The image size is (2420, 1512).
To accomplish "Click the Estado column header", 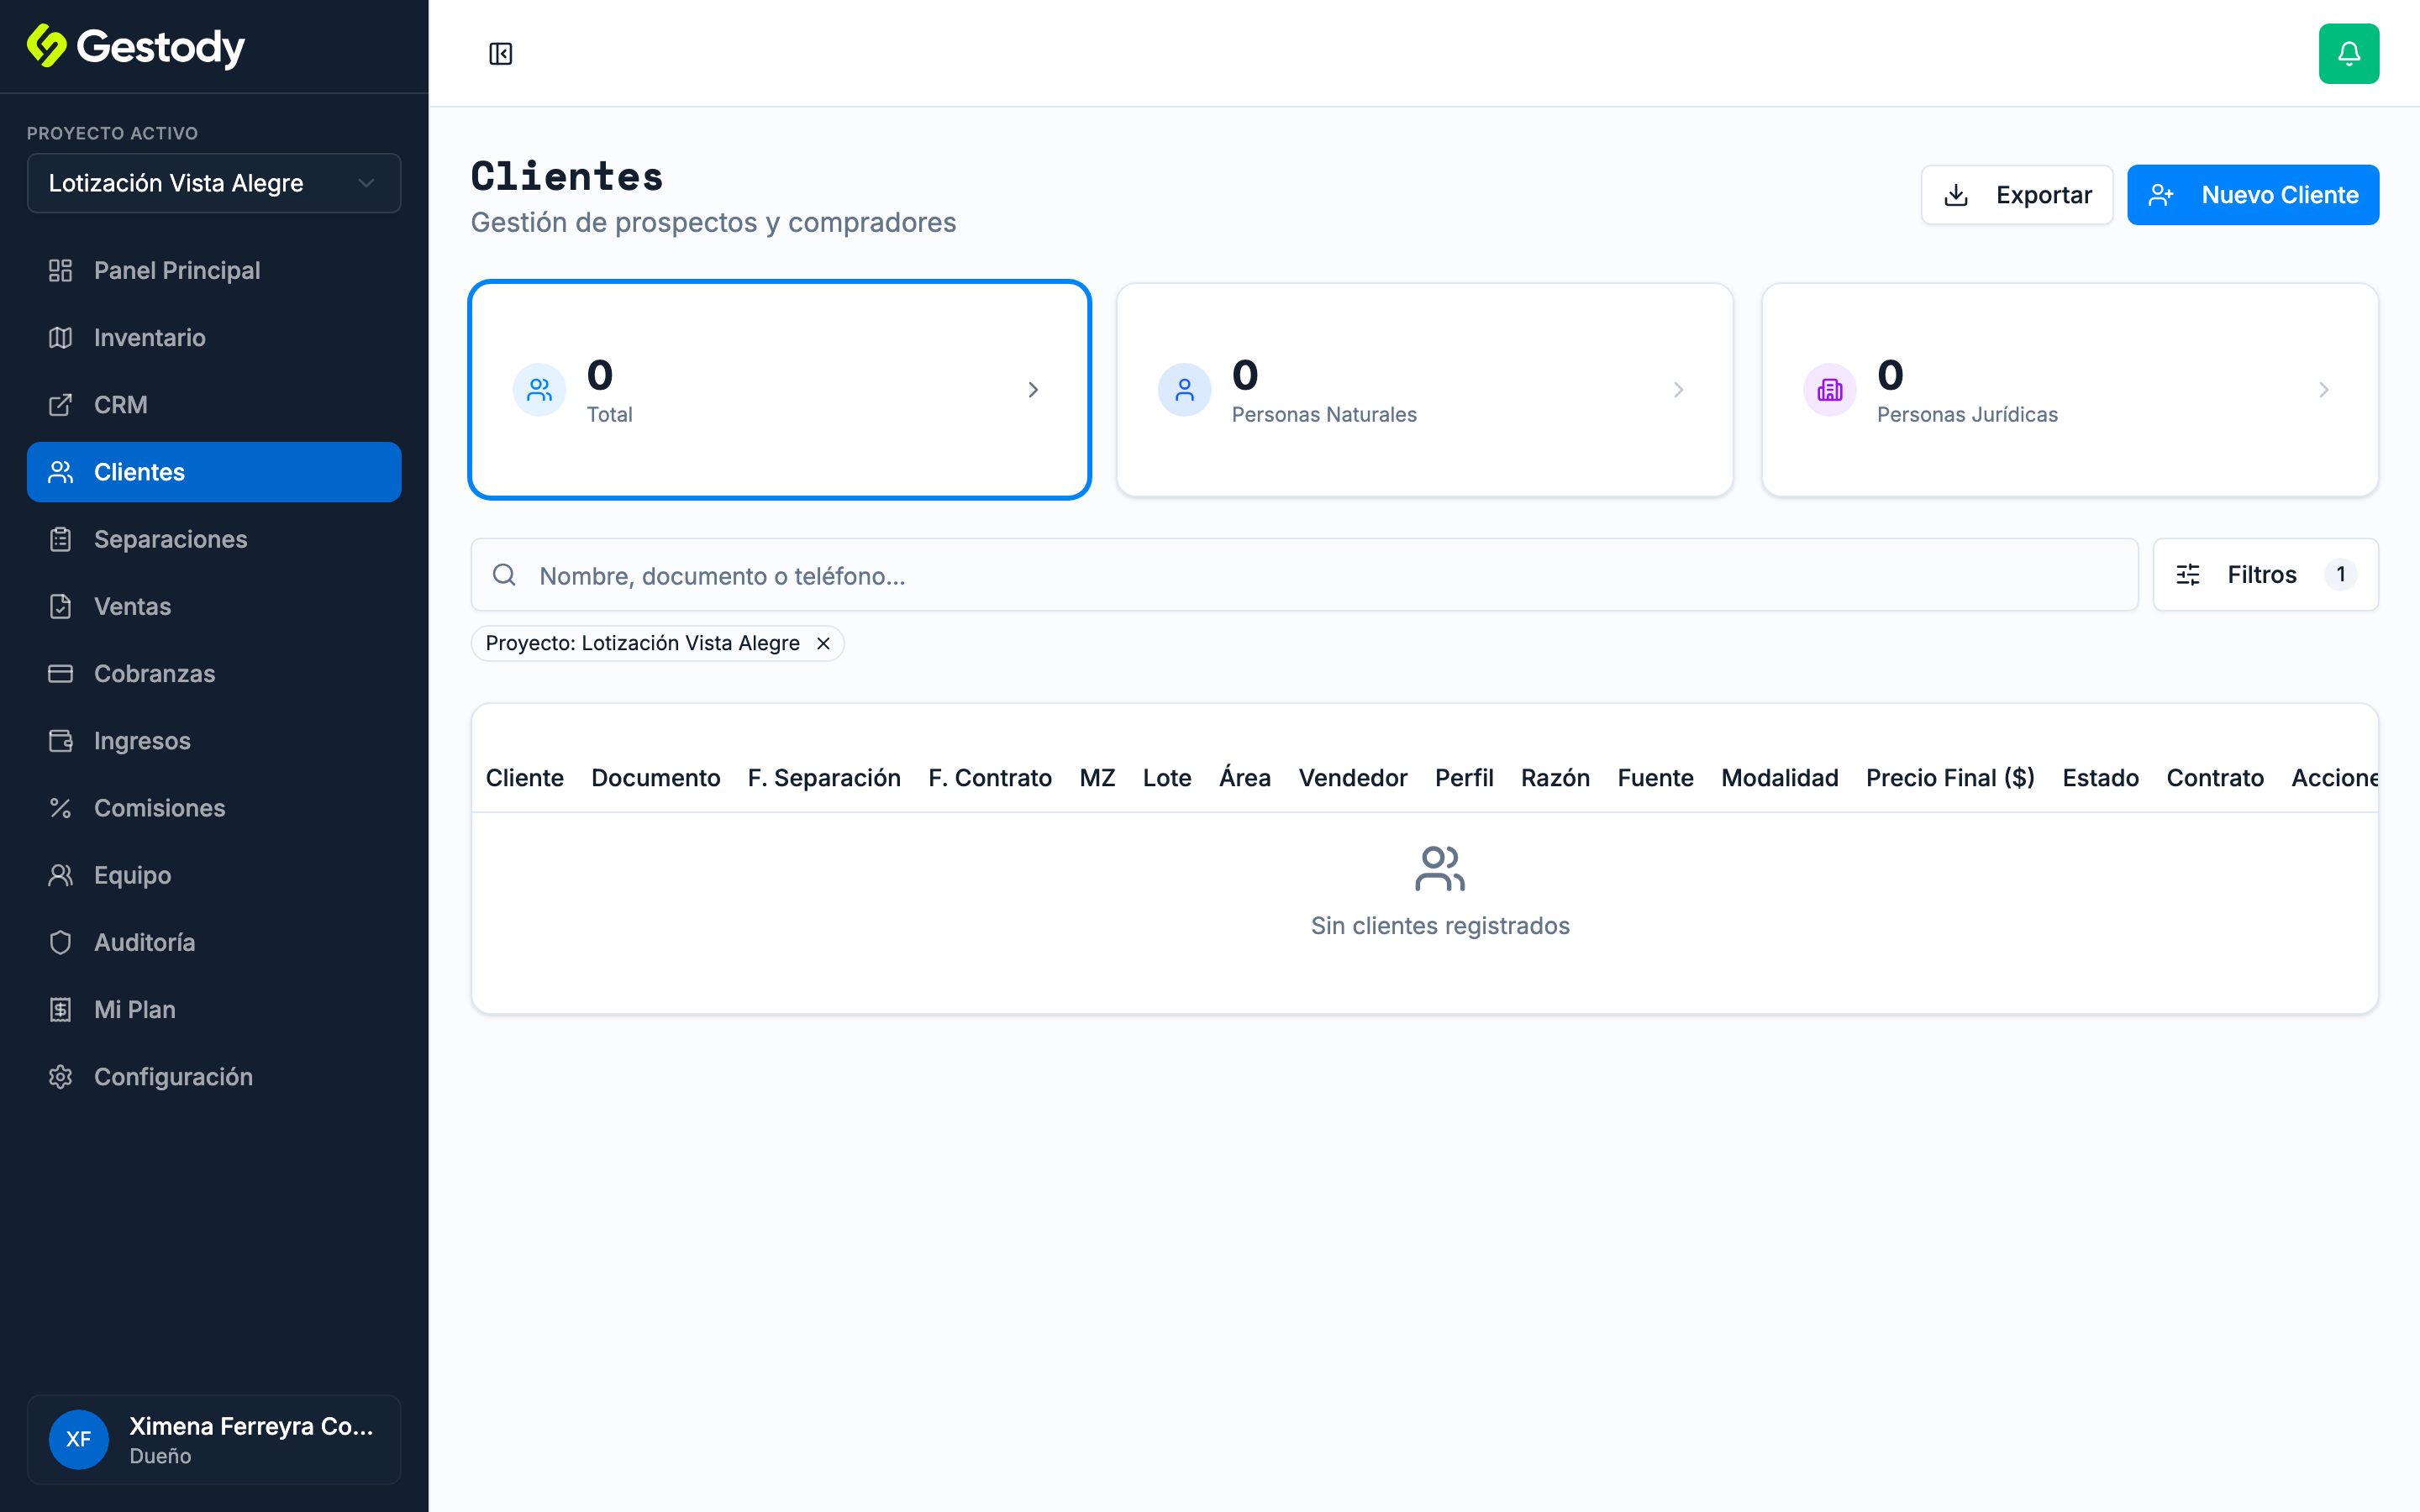I will pos(2100,778).
